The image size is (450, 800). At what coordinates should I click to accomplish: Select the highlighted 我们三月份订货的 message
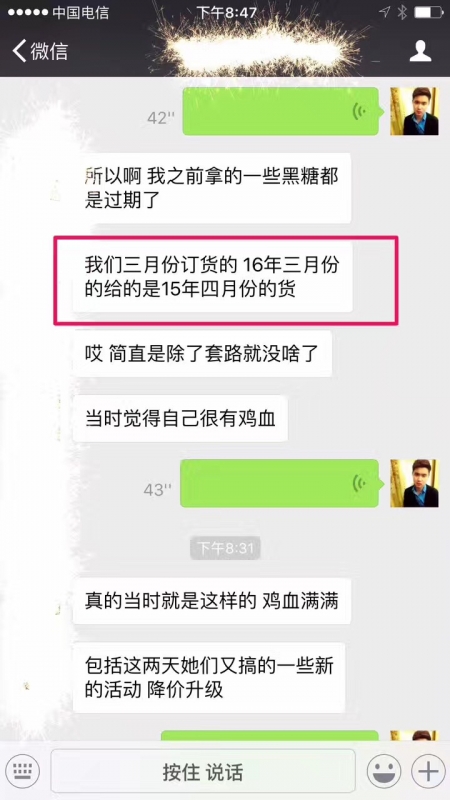coord(212,277)
